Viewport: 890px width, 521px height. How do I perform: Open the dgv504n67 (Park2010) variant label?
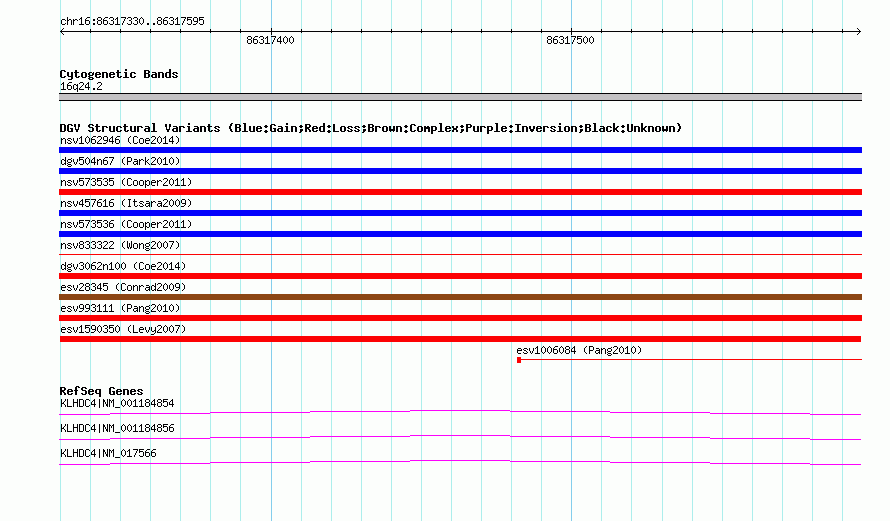120,161
